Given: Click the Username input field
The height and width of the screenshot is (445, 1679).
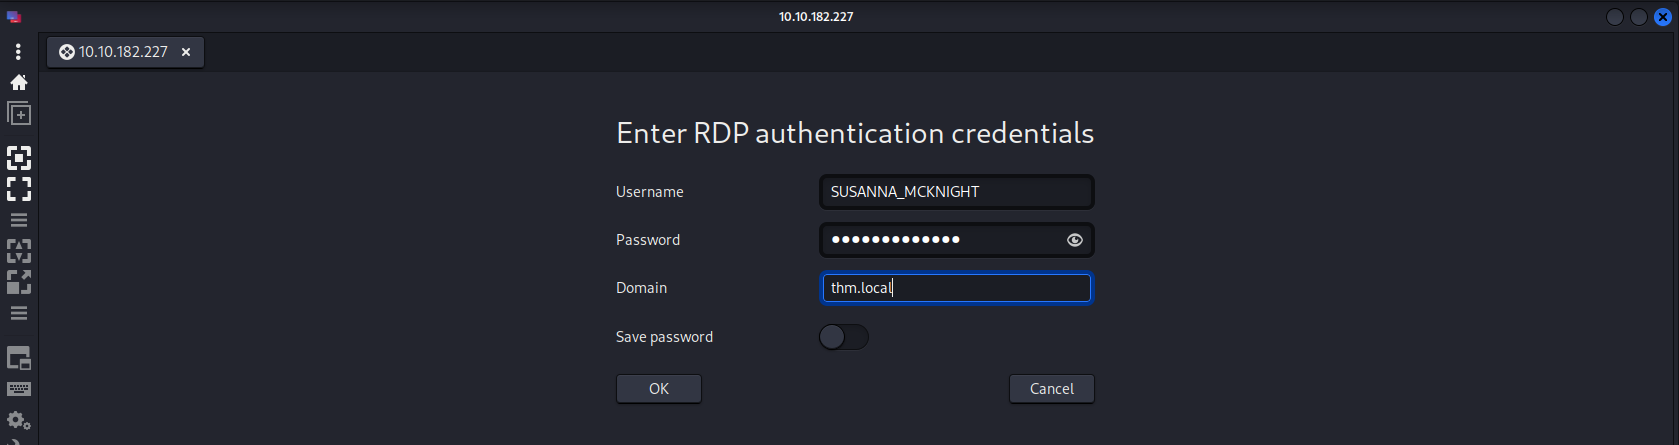Looking at the screenshot, I should click(x=956, y=192).
